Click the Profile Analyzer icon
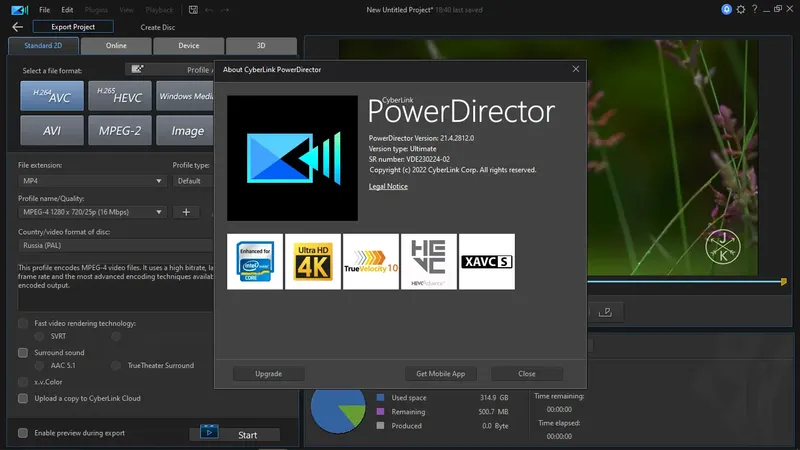Viewport: 800px width, 450px height. point(137,69)
